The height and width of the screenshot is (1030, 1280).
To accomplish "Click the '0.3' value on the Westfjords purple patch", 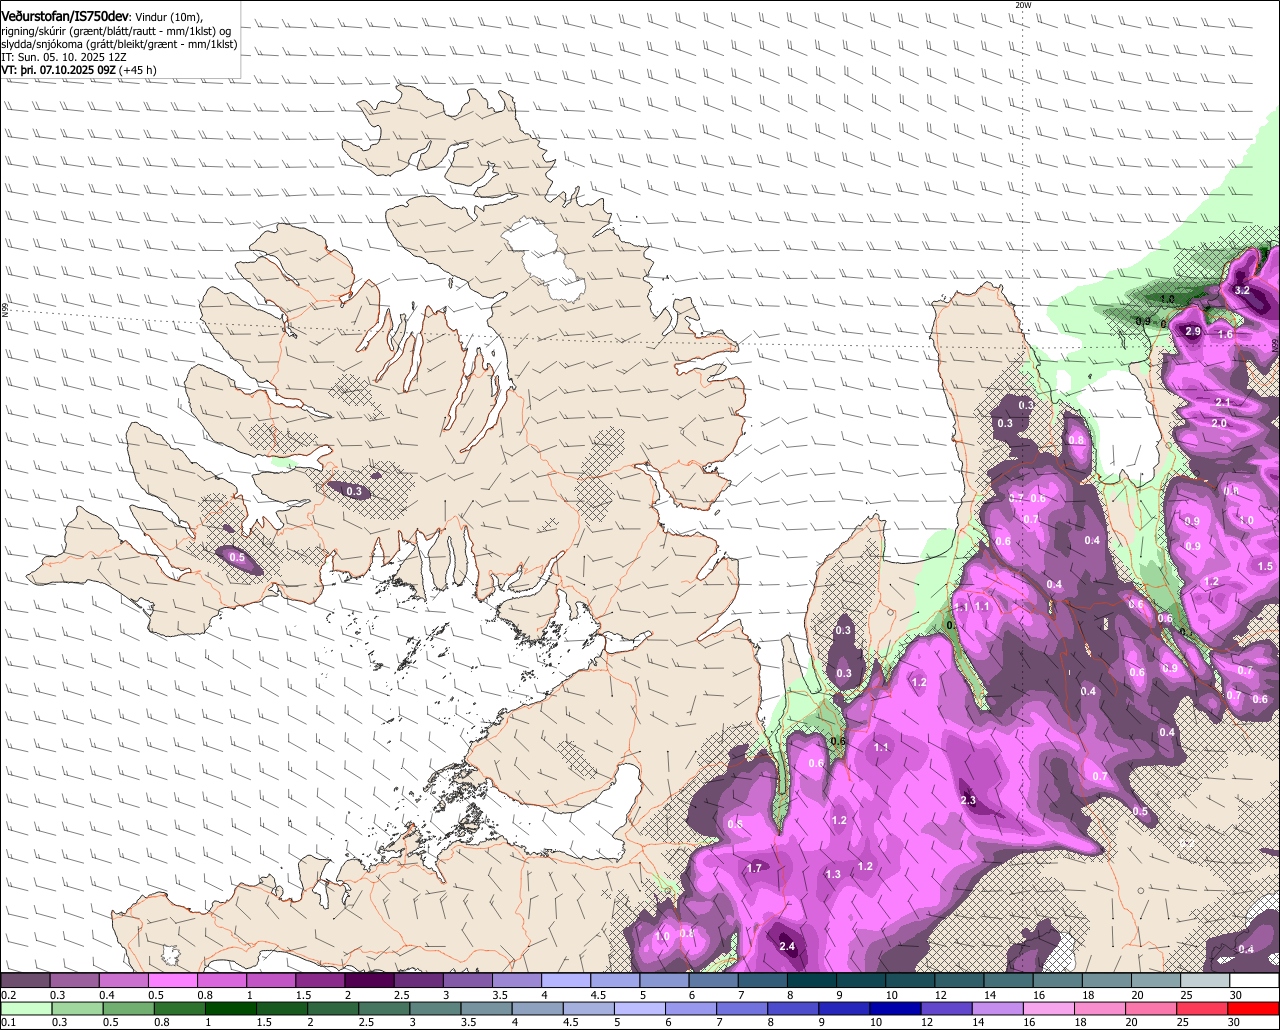I will [354, 491].
